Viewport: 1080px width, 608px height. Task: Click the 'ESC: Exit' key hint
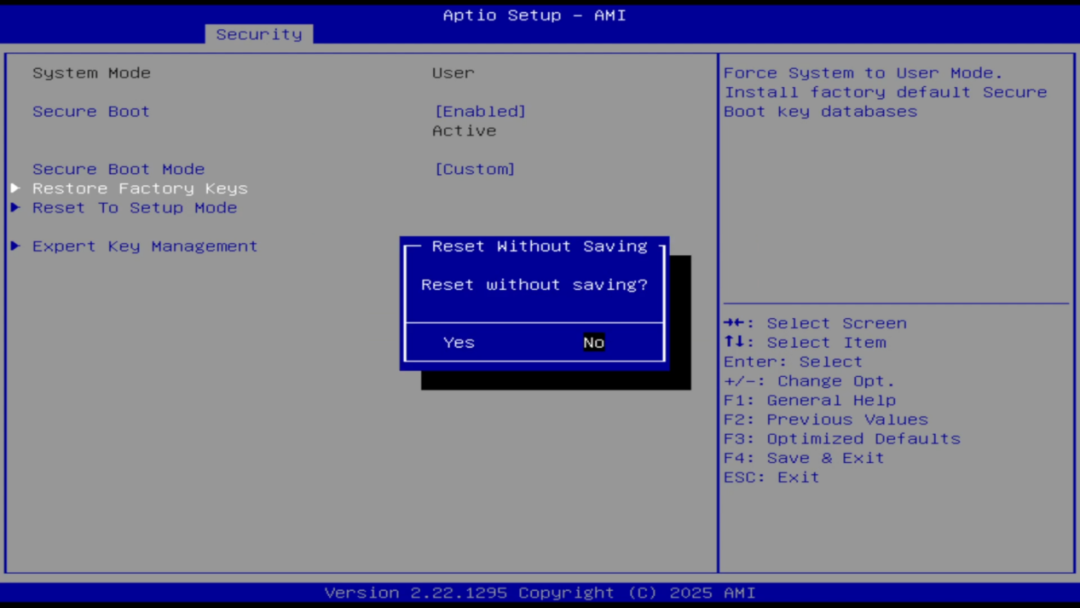[x=771, y=477]
